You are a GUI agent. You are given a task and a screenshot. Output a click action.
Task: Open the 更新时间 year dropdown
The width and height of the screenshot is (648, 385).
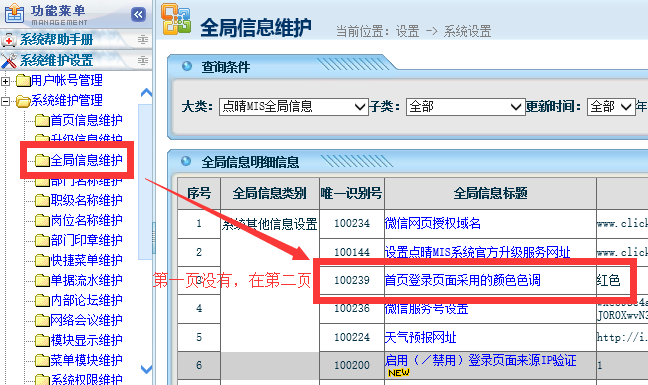pyautogui.click(x=611, y=107)
